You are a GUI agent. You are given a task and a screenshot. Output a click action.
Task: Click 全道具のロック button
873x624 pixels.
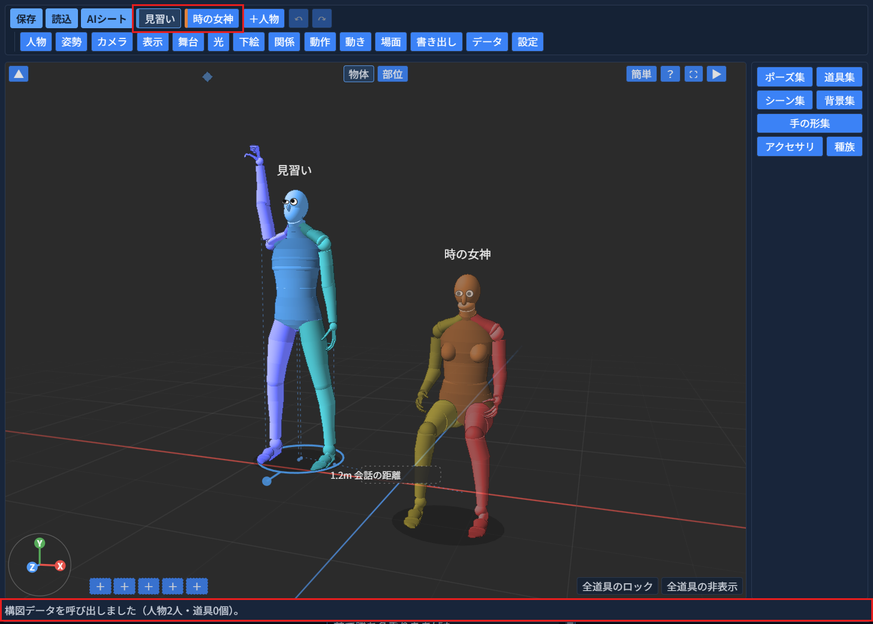(617, 586)
